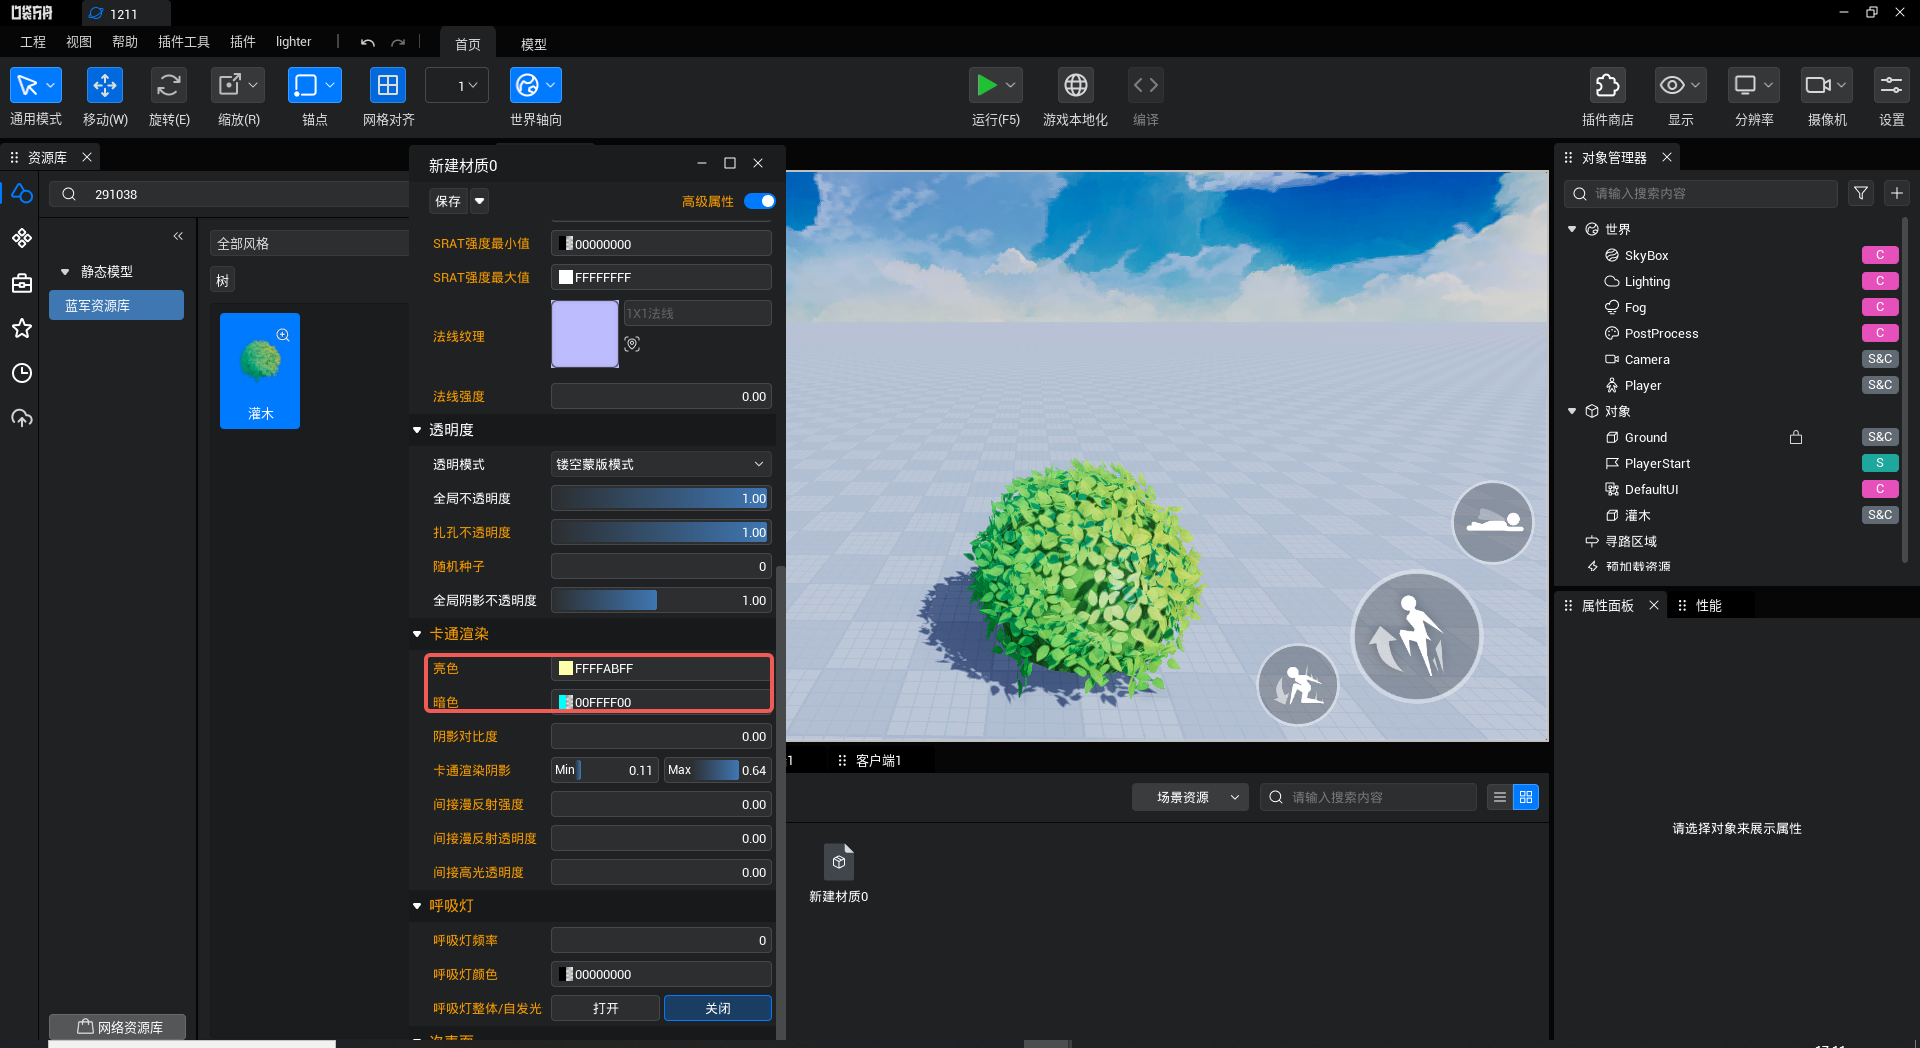1920x1048 pixels.
Task: Toggle the S&C badge of Camera
Action: pyautogui.click(x=1880, y=359)
